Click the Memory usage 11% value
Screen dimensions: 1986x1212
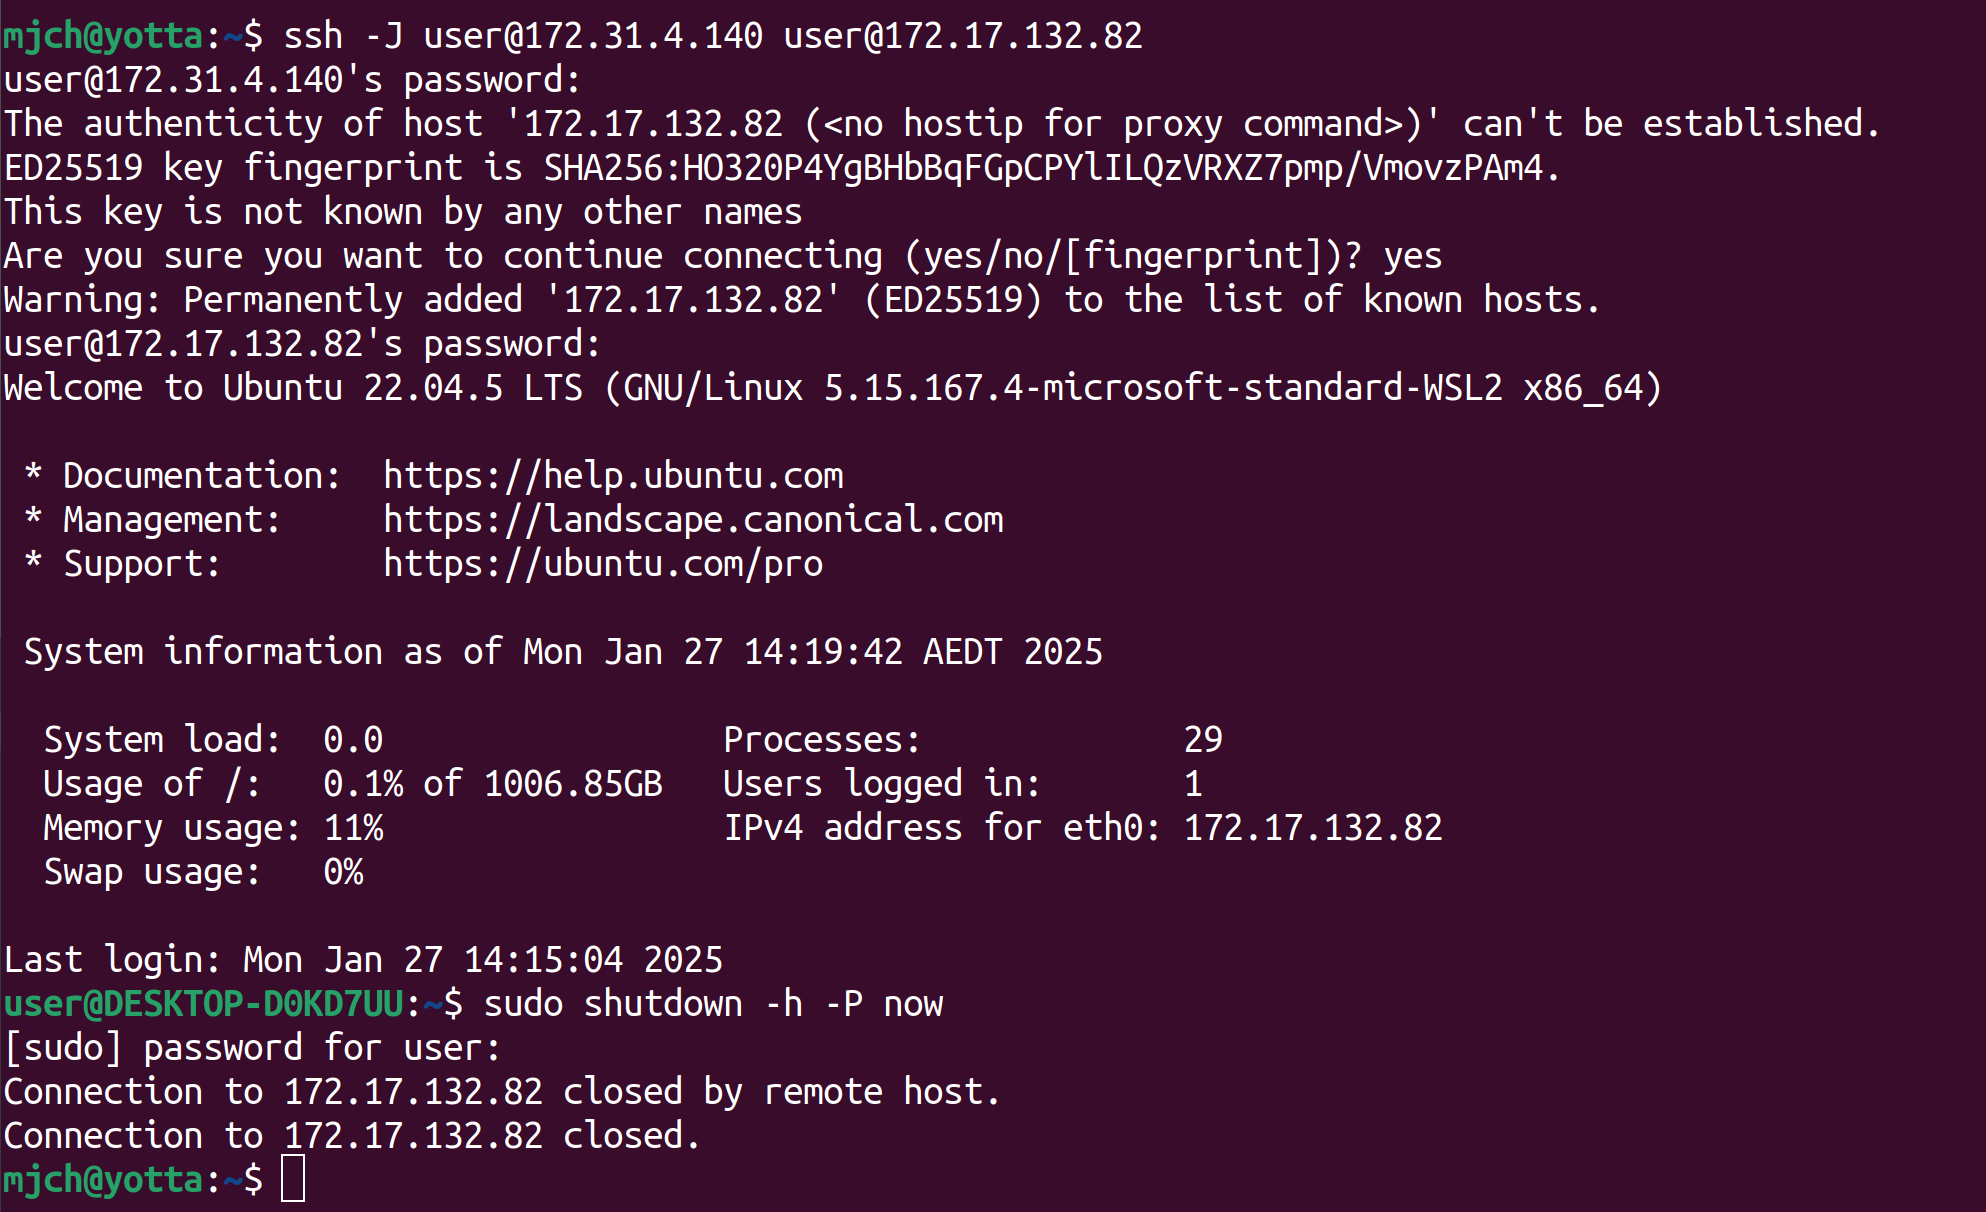coord(353,828)
